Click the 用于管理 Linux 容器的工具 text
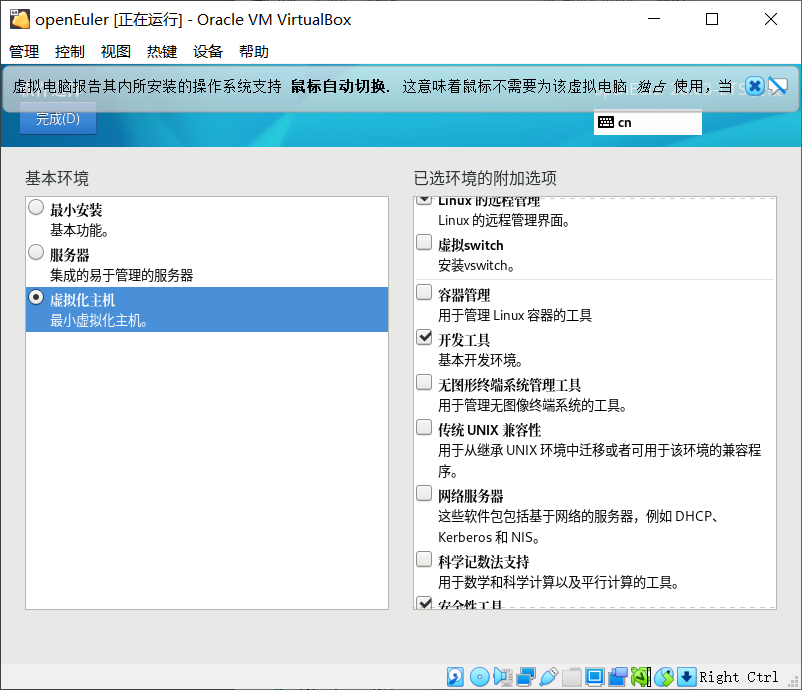802x690 pixels. point(515,316)
